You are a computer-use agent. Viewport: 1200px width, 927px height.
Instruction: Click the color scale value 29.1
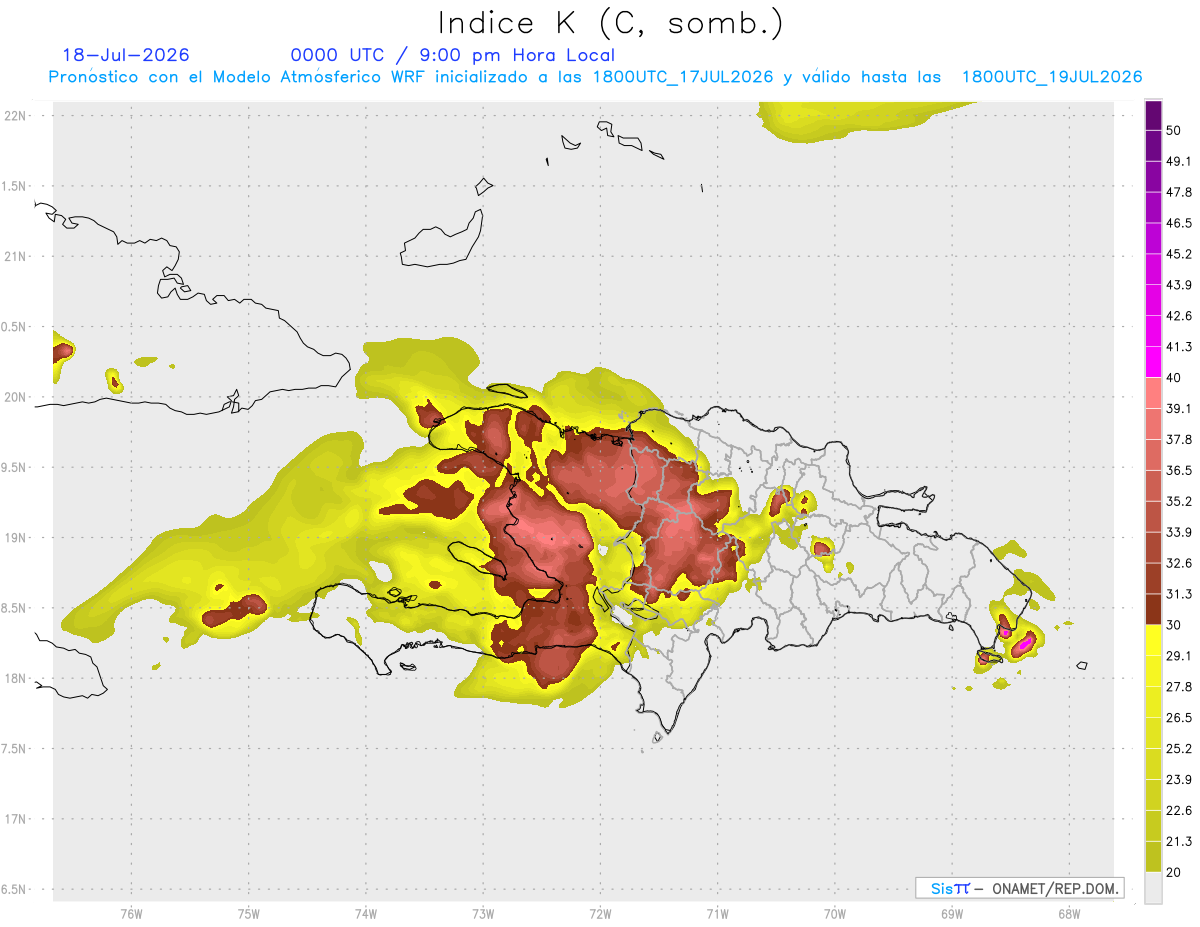1179,656
